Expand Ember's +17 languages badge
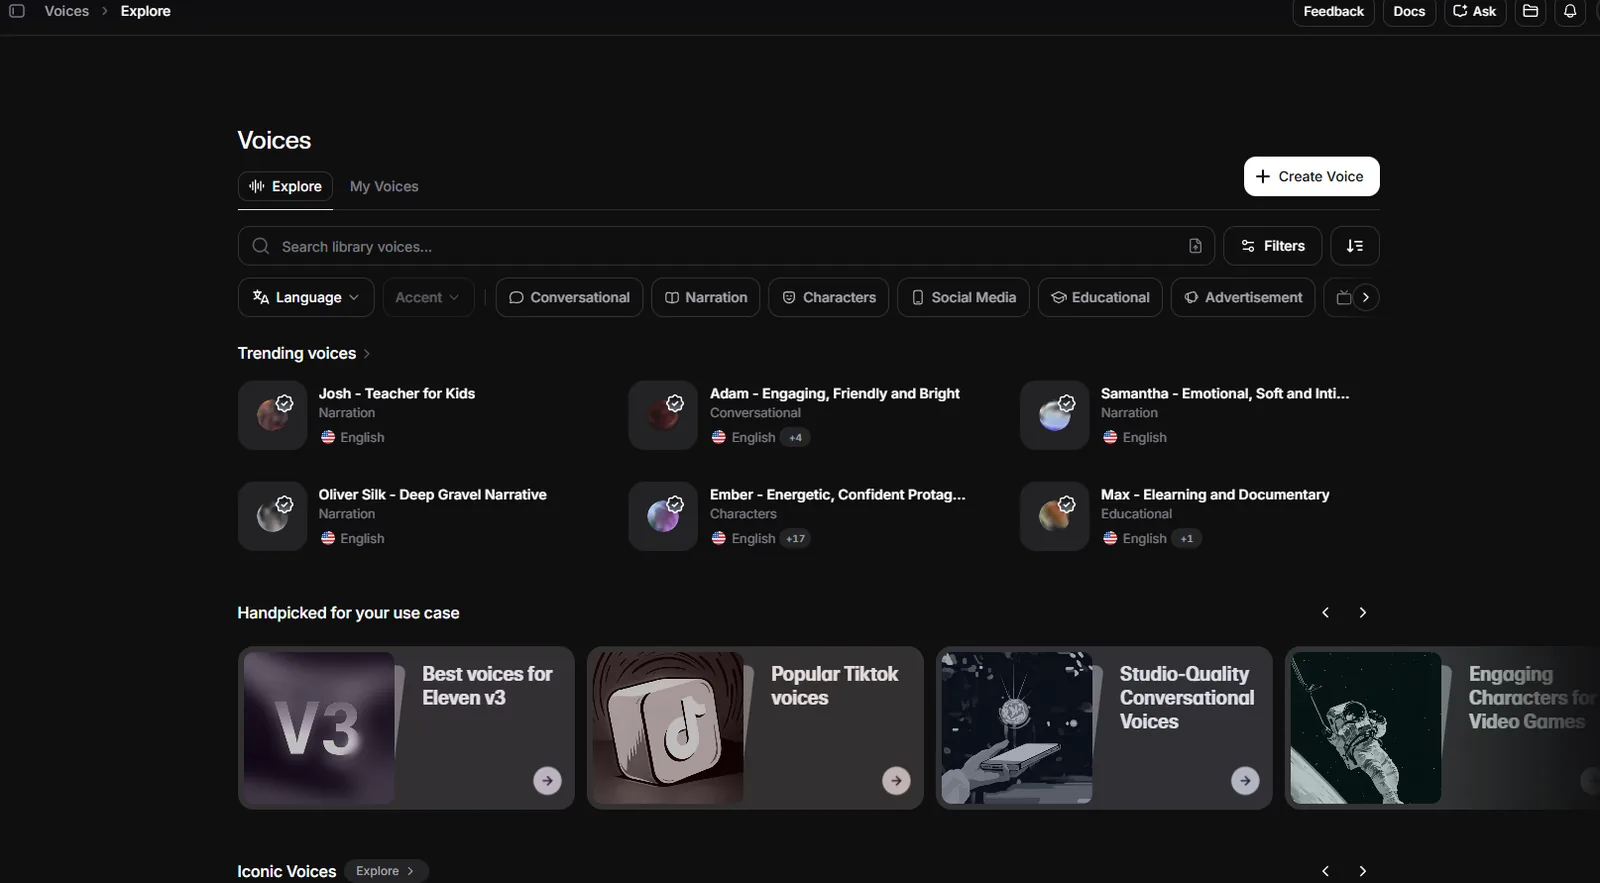 795,538
